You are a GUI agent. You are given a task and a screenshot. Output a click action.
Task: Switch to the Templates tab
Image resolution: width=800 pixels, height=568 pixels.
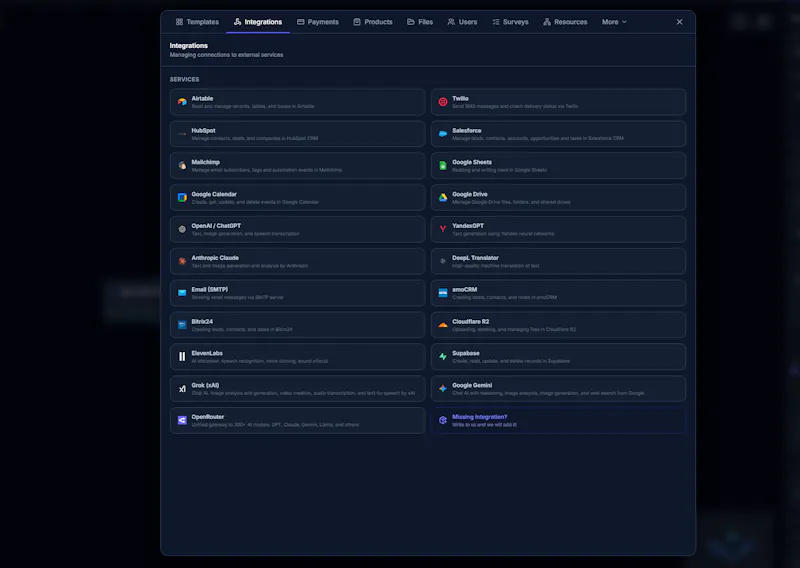[x=197, y=22]
